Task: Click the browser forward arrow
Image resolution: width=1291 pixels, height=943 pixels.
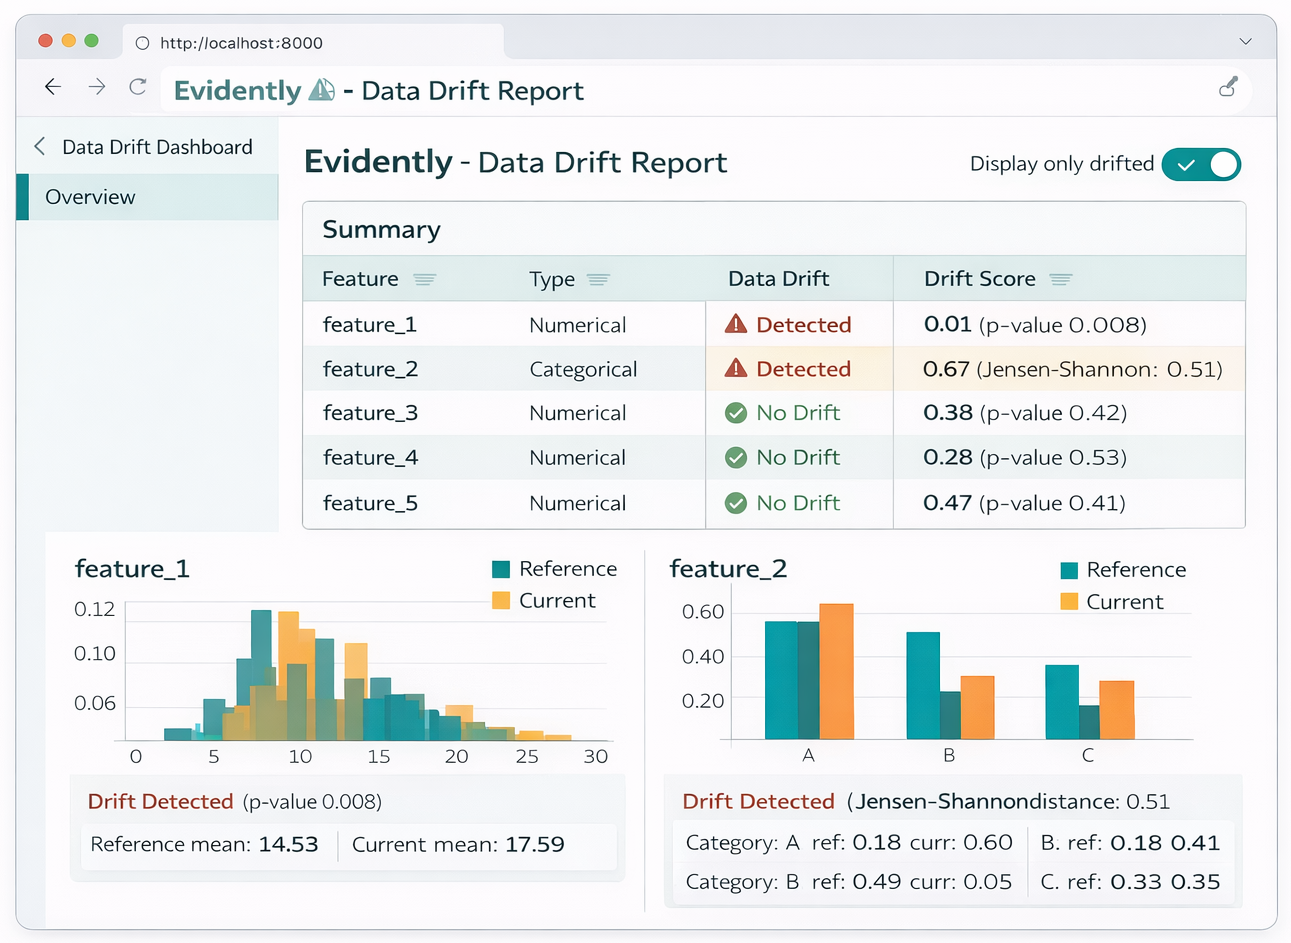Action: pyautogui.click(x=97, y=88)
